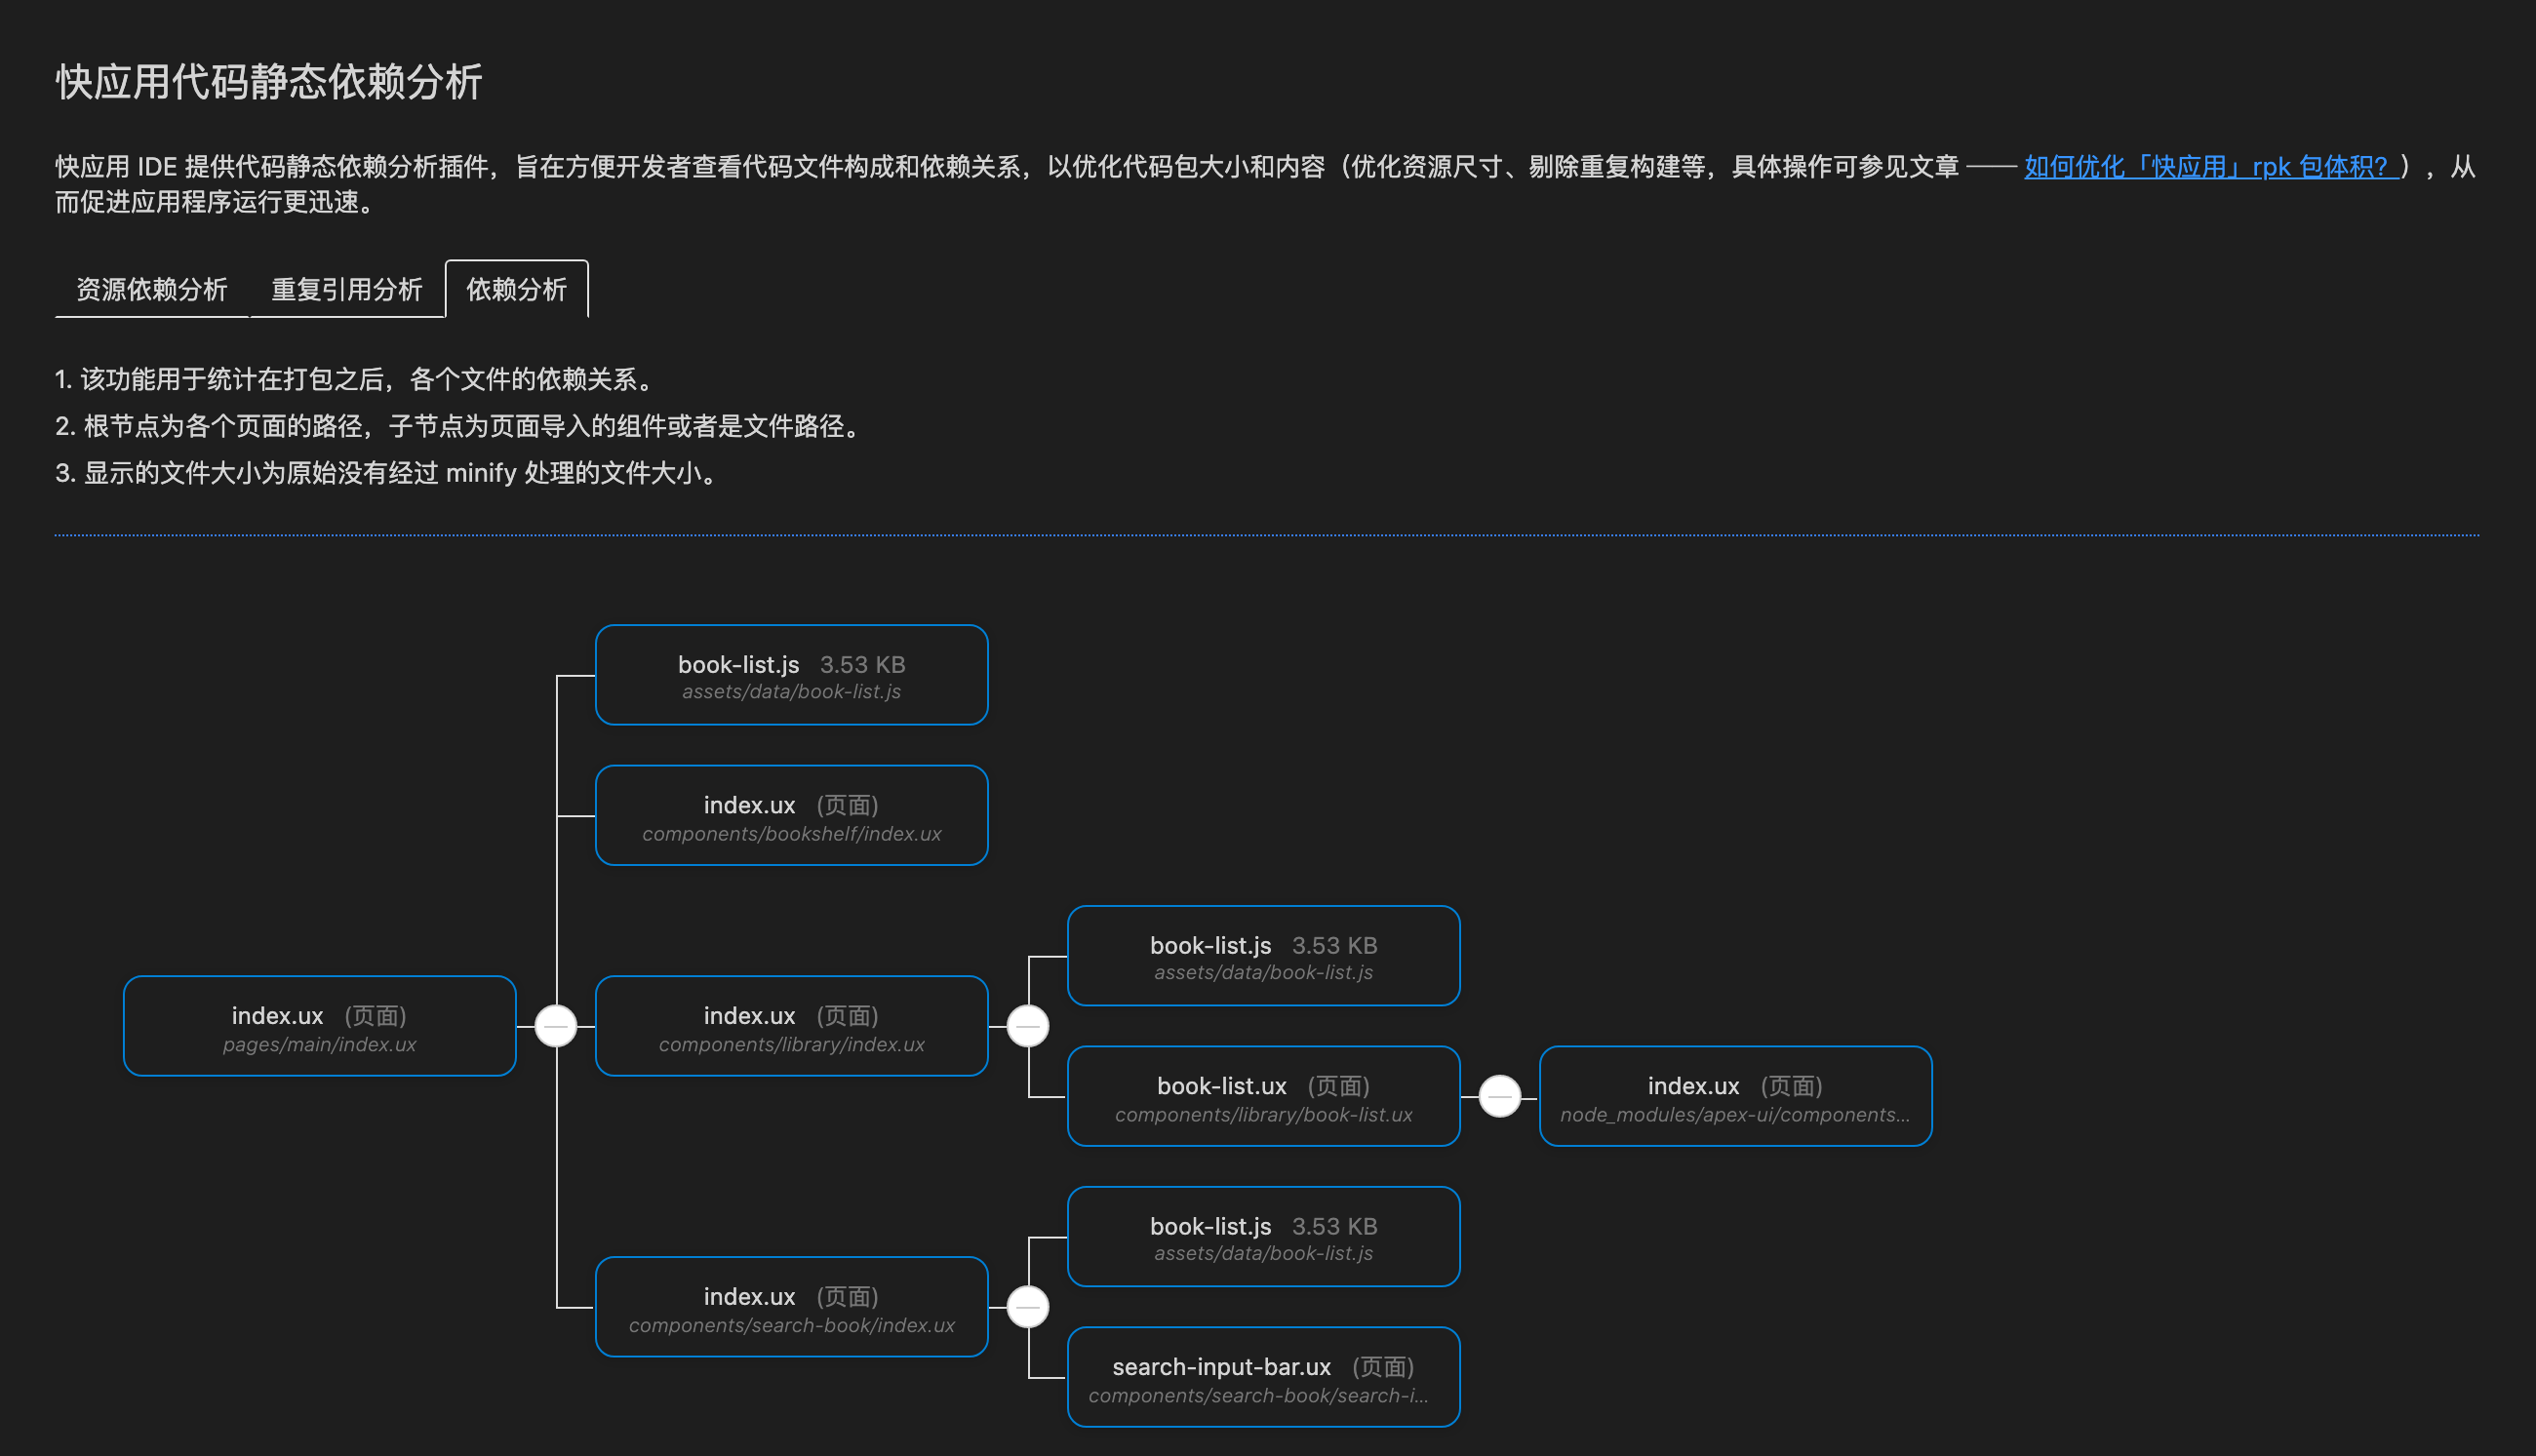
Task: Collapse children of components/library/index.ux node
Action: pos(1028,1026)
